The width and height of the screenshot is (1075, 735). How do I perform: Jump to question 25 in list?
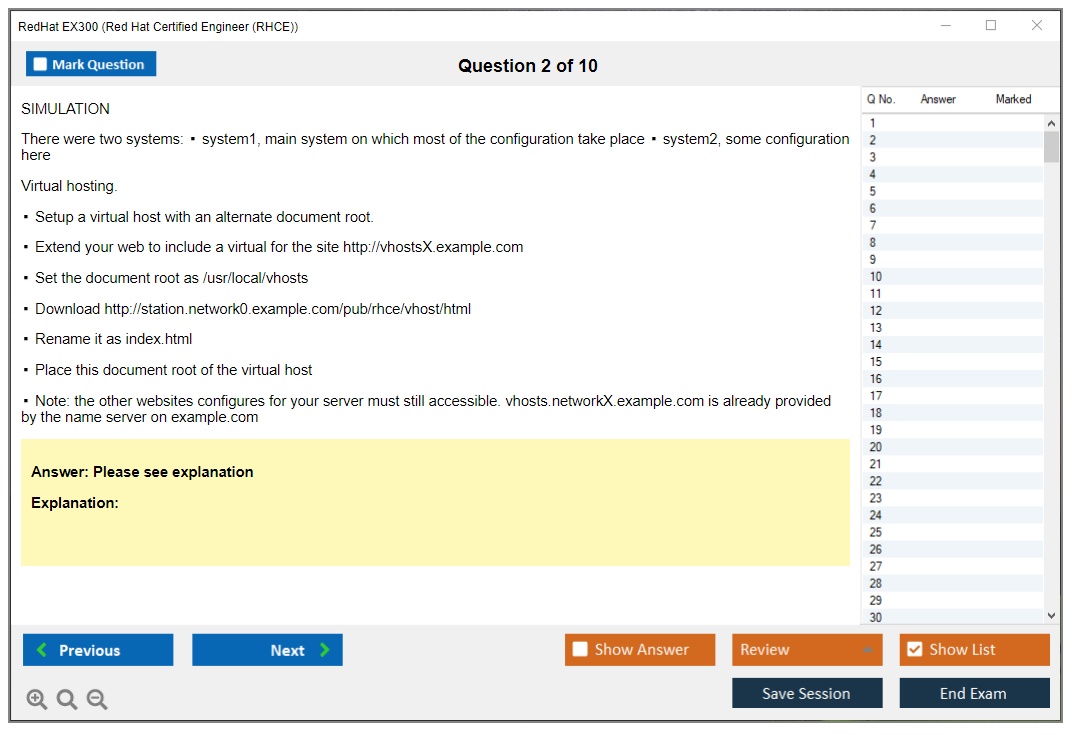pyautogui.click(x=876, y=532)
